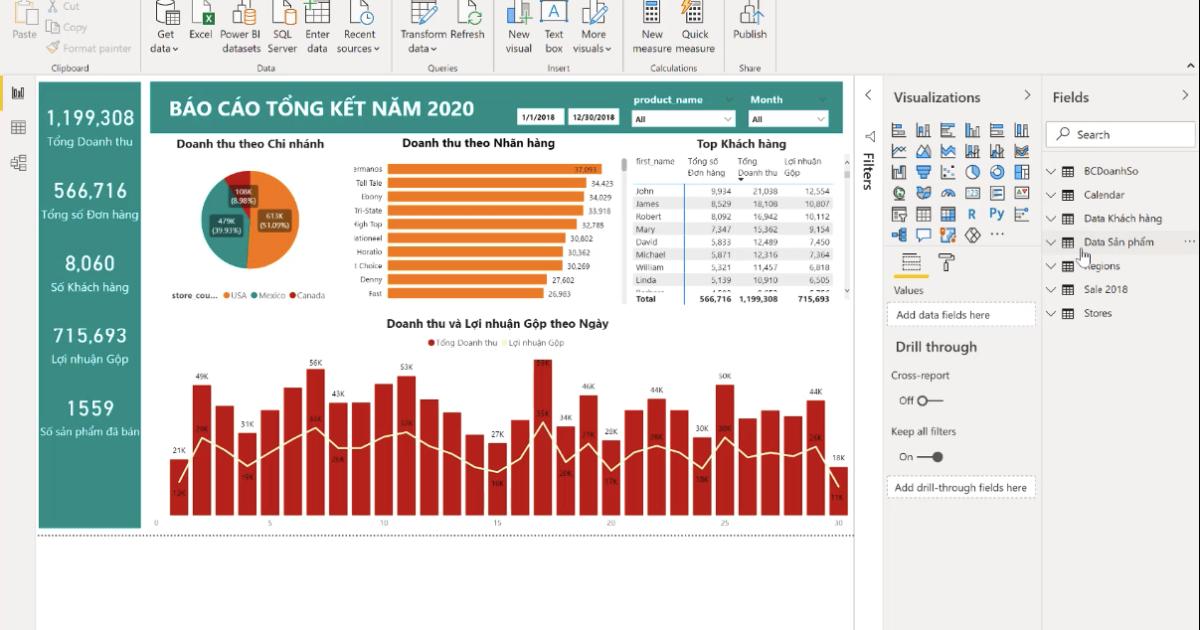Toggle Cross-report drill through off switch
The width and height of the screenshot is (1200, 630).
pyautogui.click(x=930, y=399)
